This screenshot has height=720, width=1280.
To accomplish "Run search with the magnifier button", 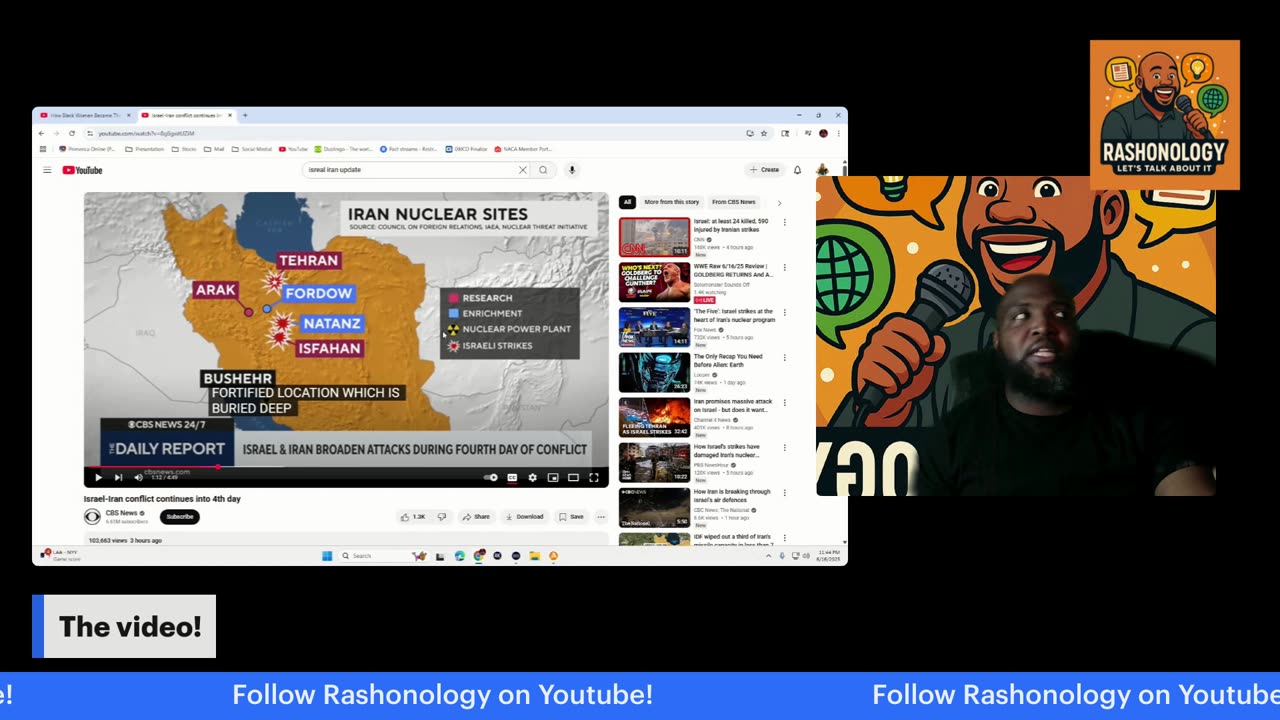I will pyautogui.click(x=543, y=170).
